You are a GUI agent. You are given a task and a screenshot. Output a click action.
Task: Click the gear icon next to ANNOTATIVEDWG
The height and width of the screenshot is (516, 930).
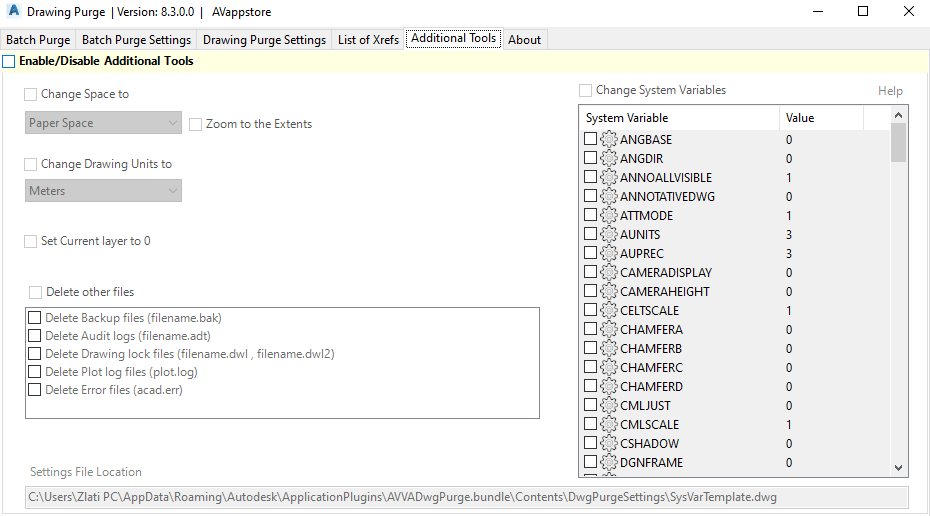coord(609,196)
